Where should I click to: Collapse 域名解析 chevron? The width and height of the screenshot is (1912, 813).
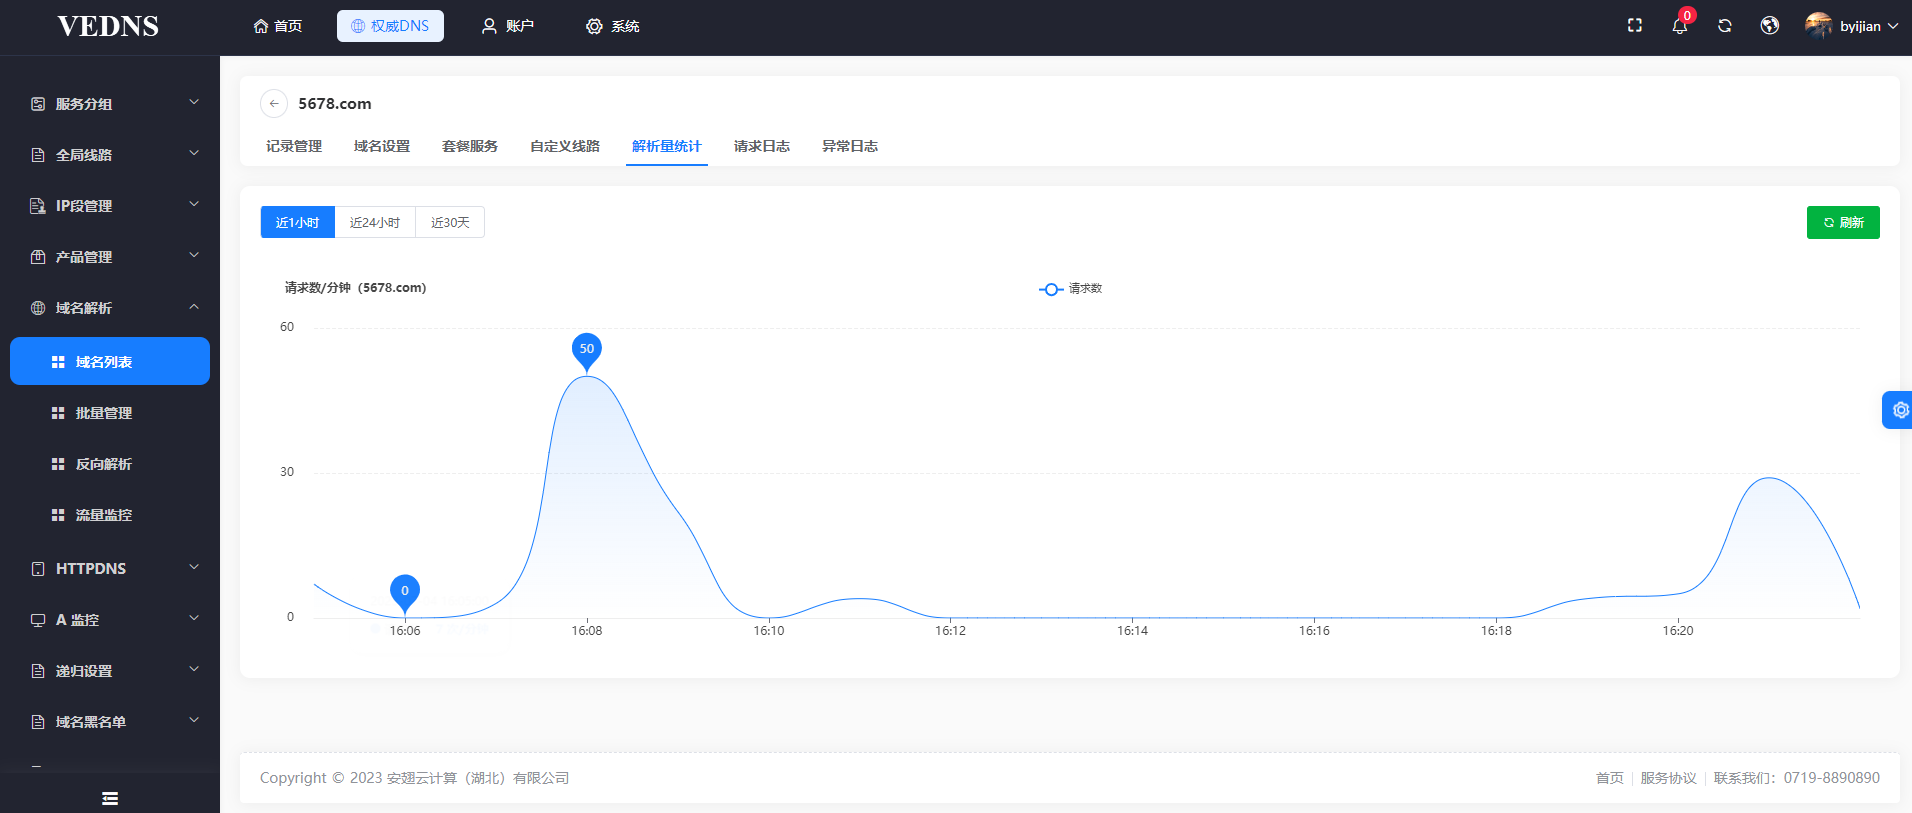pos(194,307)
